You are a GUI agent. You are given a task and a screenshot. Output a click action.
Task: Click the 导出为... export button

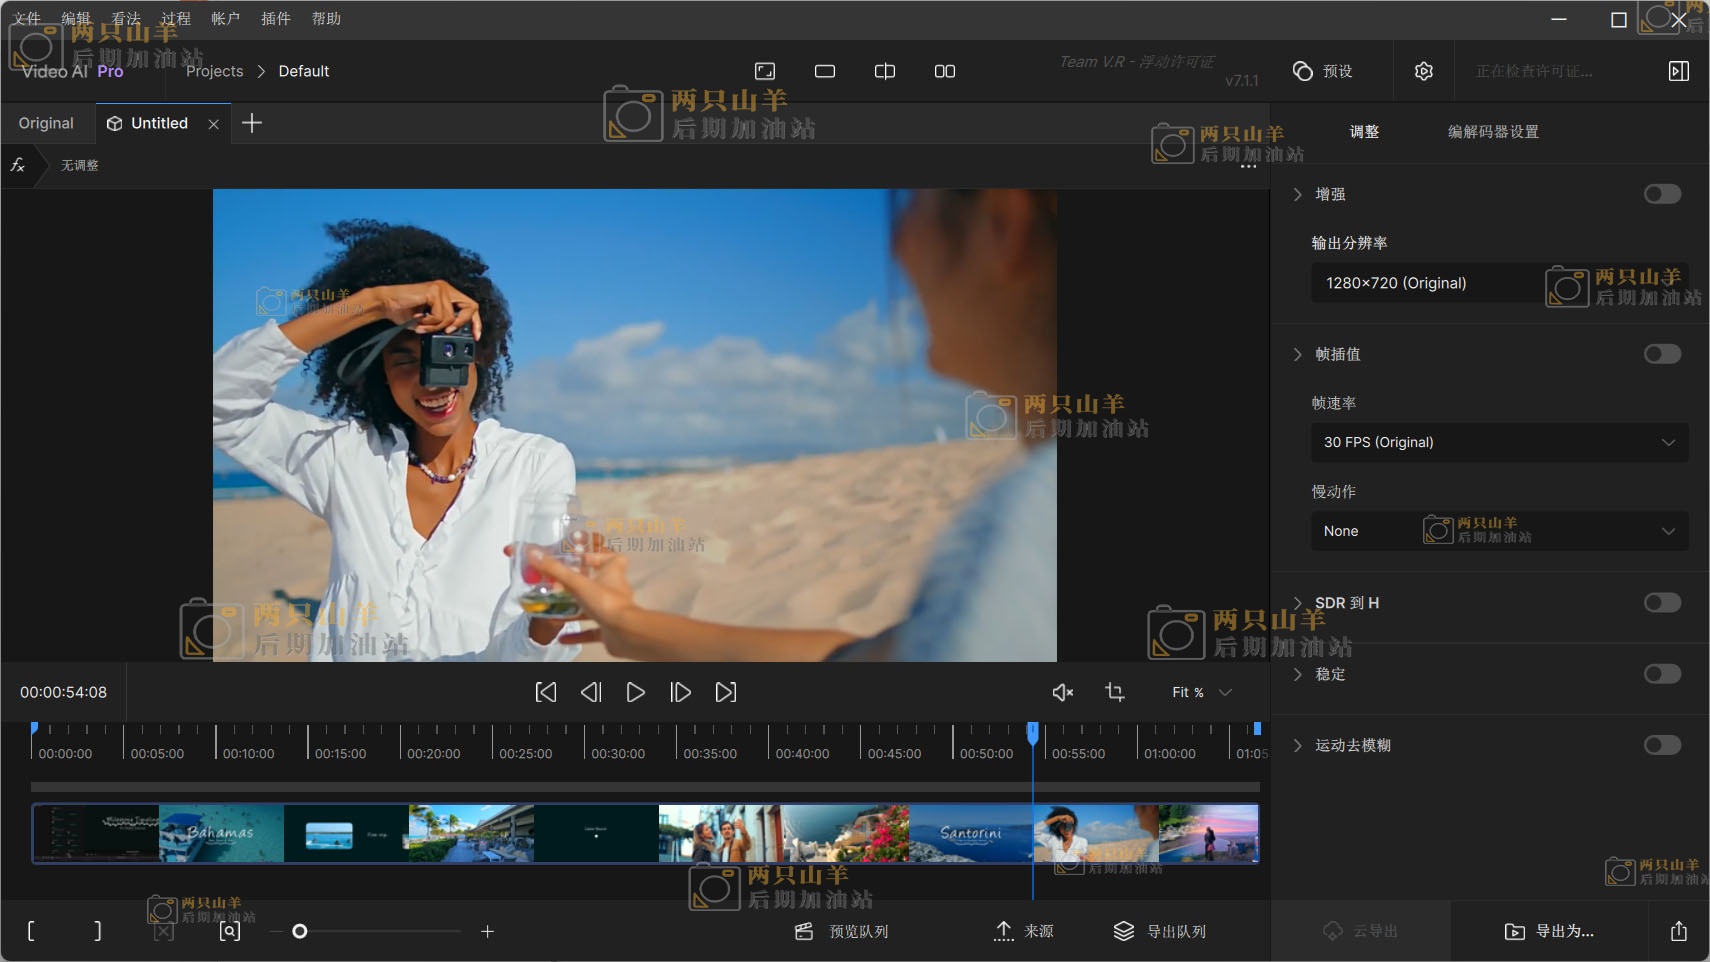point(1550,931)
